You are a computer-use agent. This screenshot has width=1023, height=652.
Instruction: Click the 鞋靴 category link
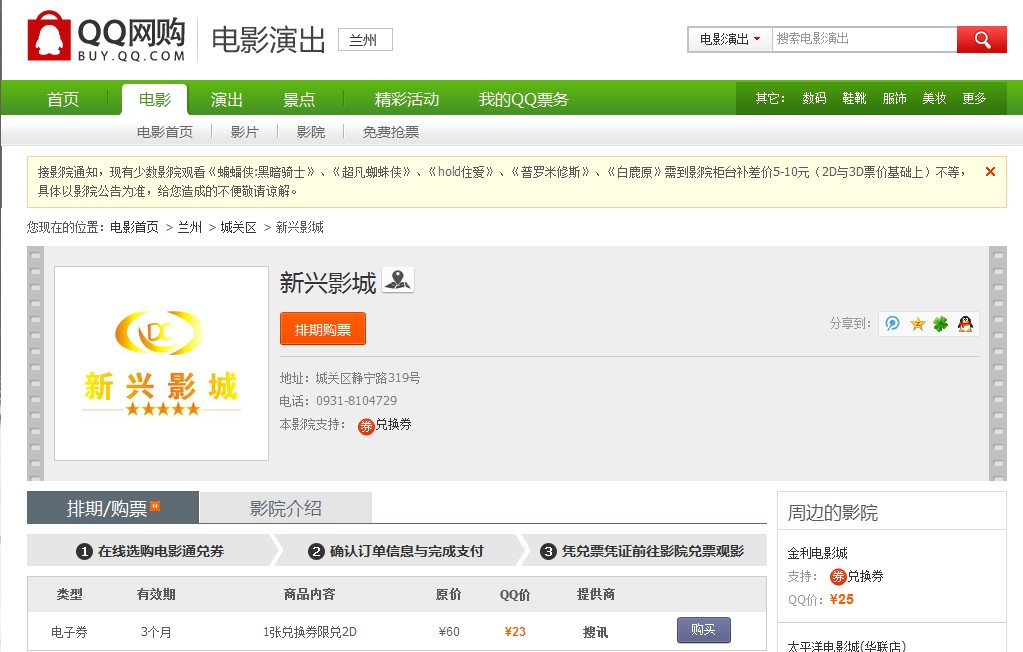pos(854,99)
